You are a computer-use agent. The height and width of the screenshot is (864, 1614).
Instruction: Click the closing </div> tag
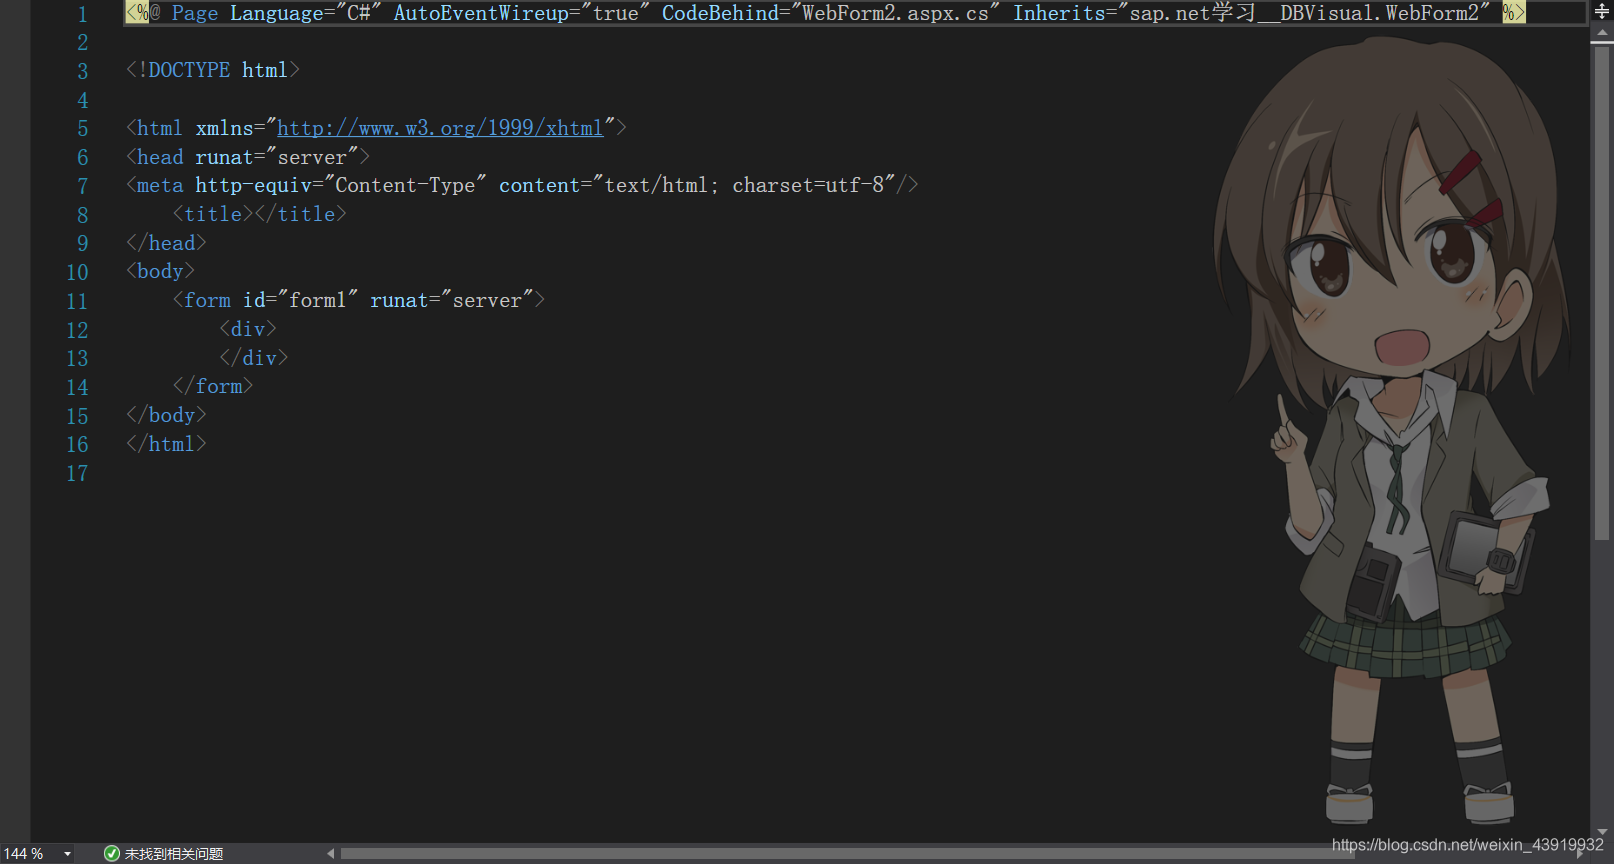254,358
